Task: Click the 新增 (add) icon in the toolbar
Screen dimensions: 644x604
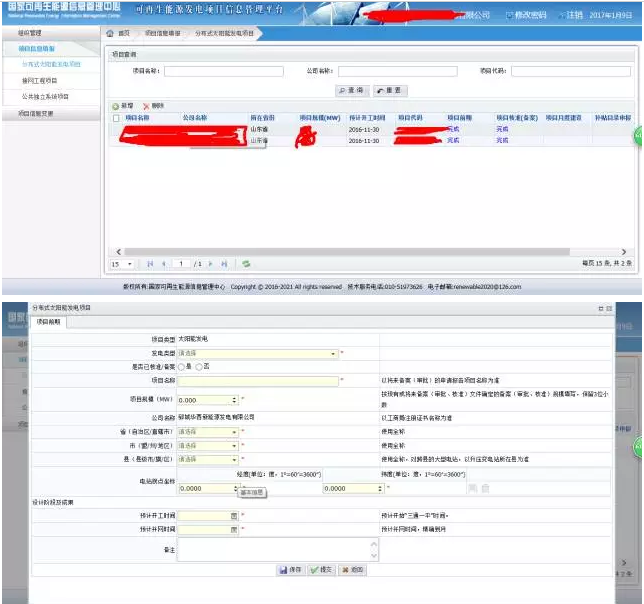Action: coord(115,106)
